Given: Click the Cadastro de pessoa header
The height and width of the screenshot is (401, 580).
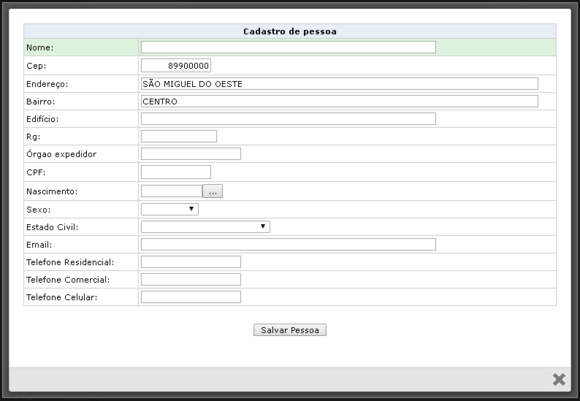Looking at the screenshot, I should pos(290,31).
